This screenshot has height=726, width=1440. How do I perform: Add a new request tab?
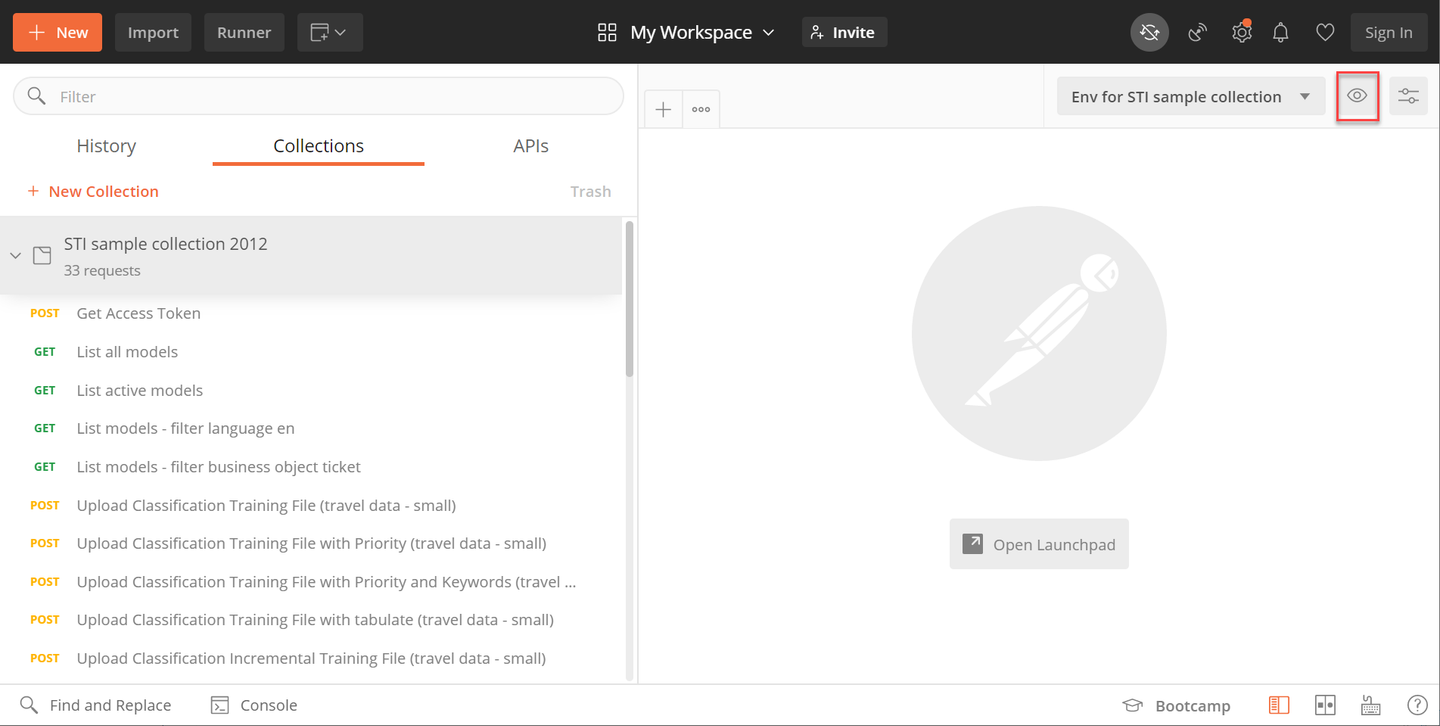tap(663, 109)
